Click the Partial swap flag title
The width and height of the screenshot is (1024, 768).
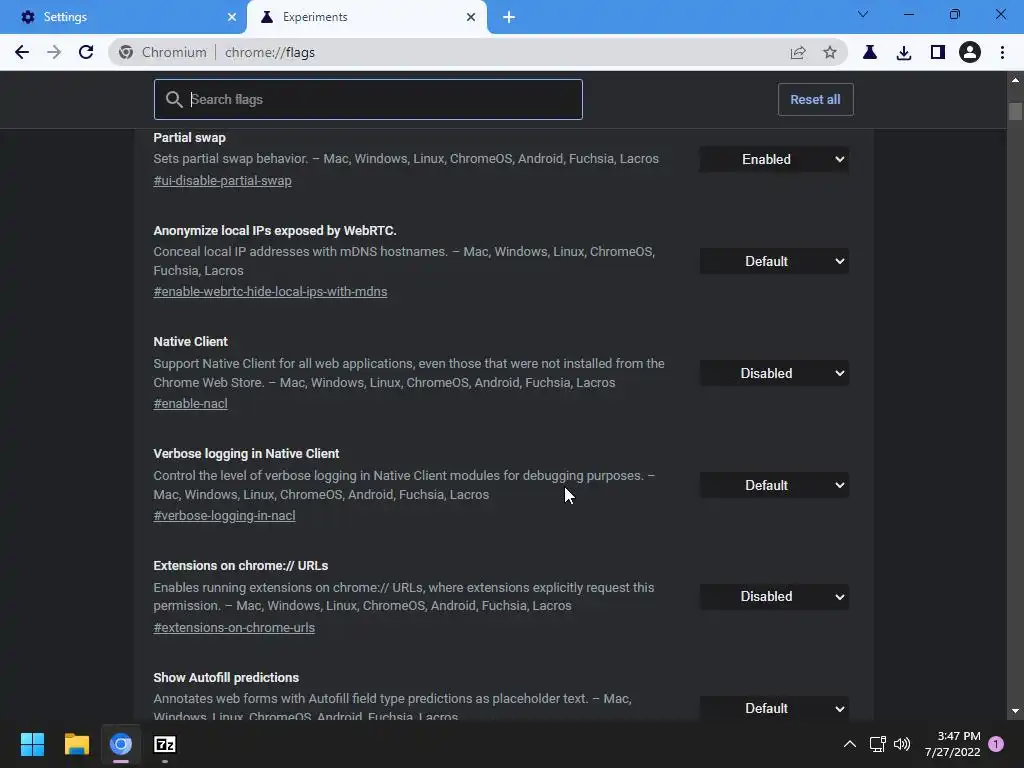point(189,138)
